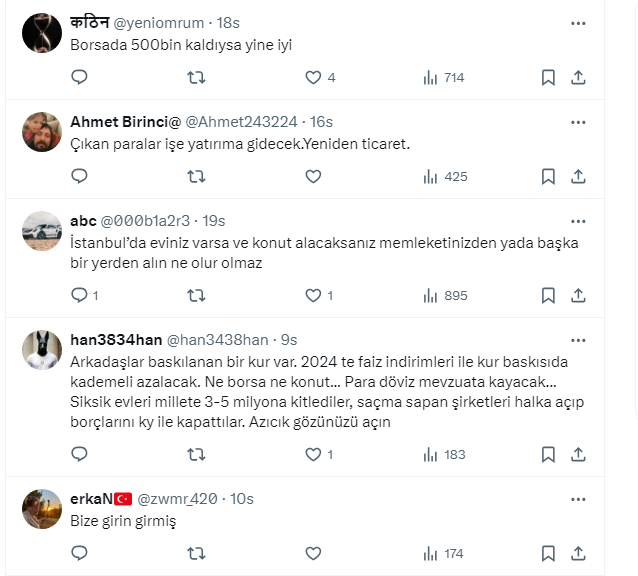Reply to yeniomrum's tweet about Borsada
638x576 pixels.
tap(80, 77)
